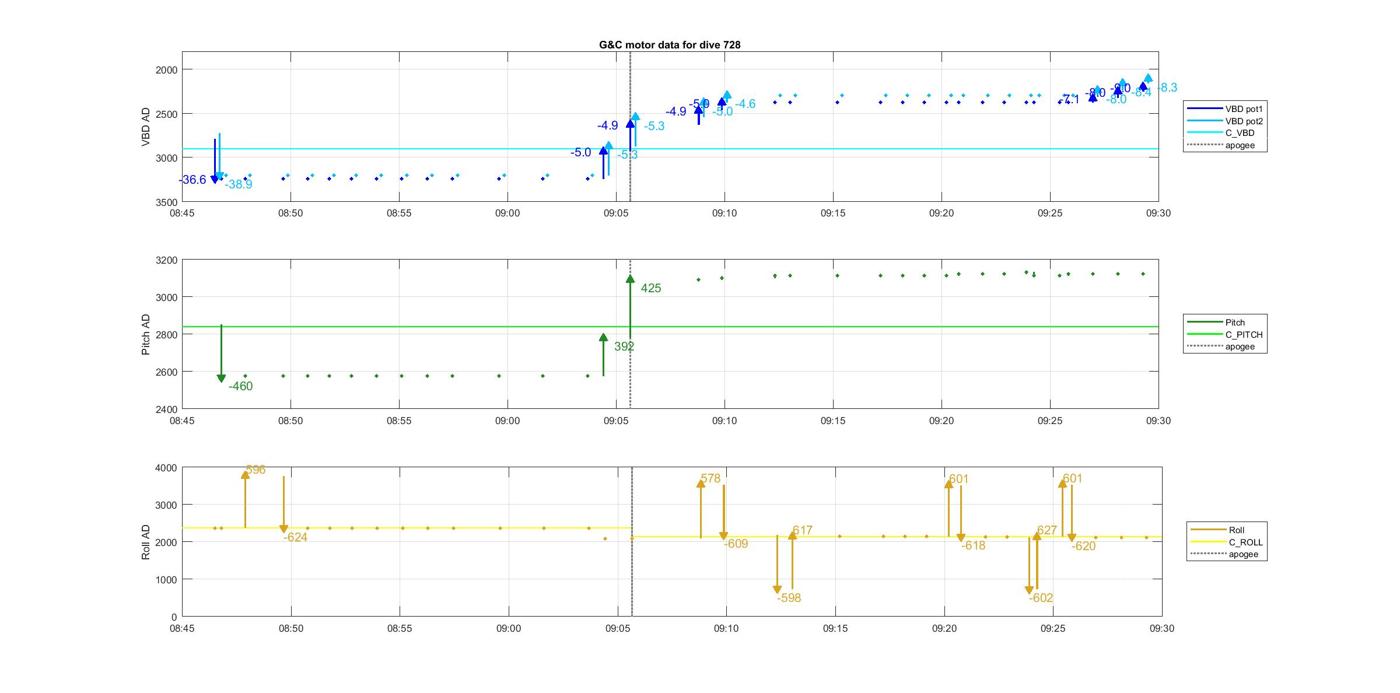
Task: Select the 'Roll AD' y-axis label
Action: tap(146, 542)
